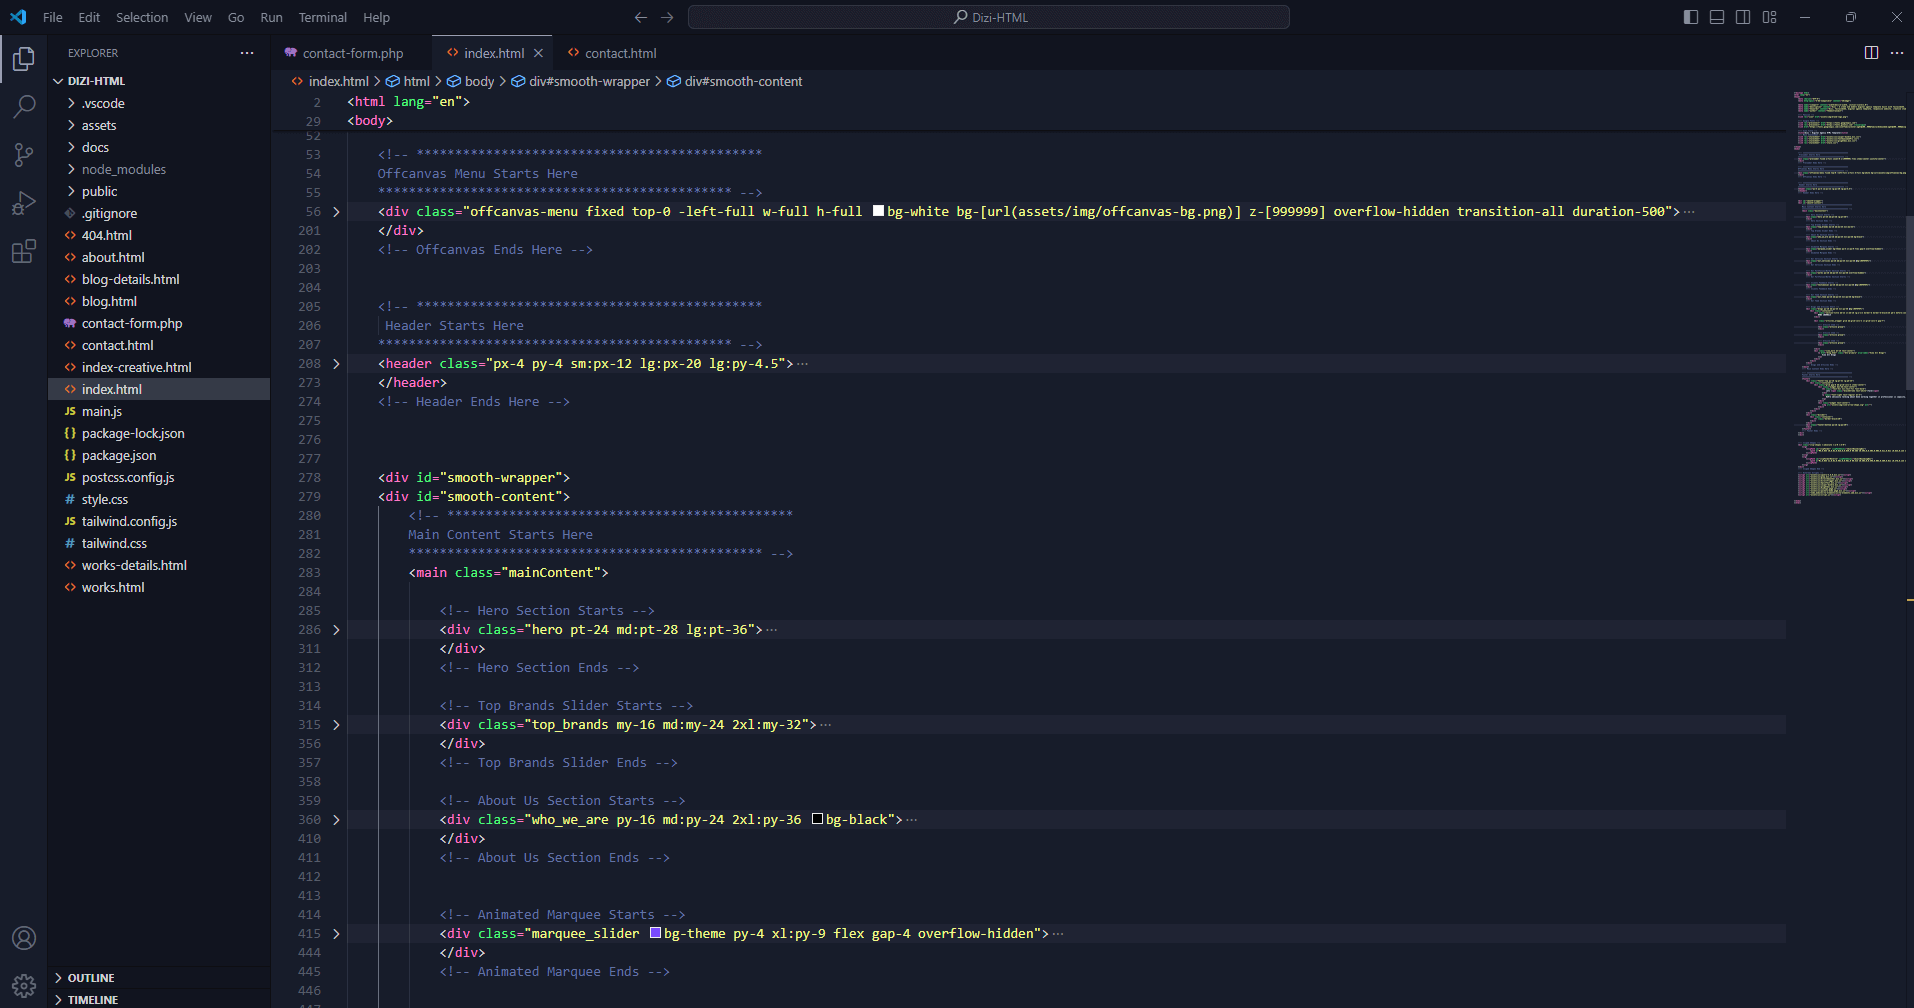The image size is (1914, 1008).
Task: Click the Dizi-HTML command center search box
Action: pyautogui.click(x=988, y=17)
